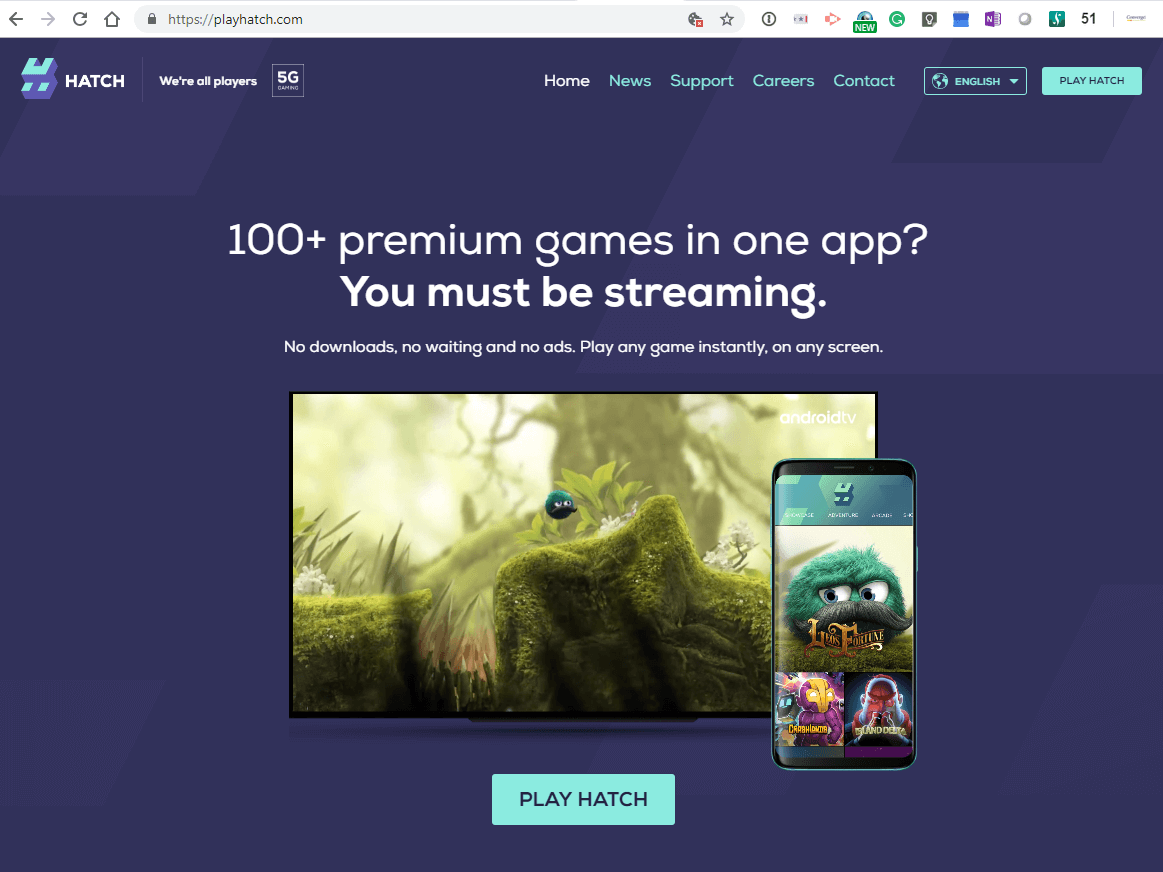Open the Support menu item
Image resolution: width=1163 pixels, height=872 pixels.
click(702, 81)
